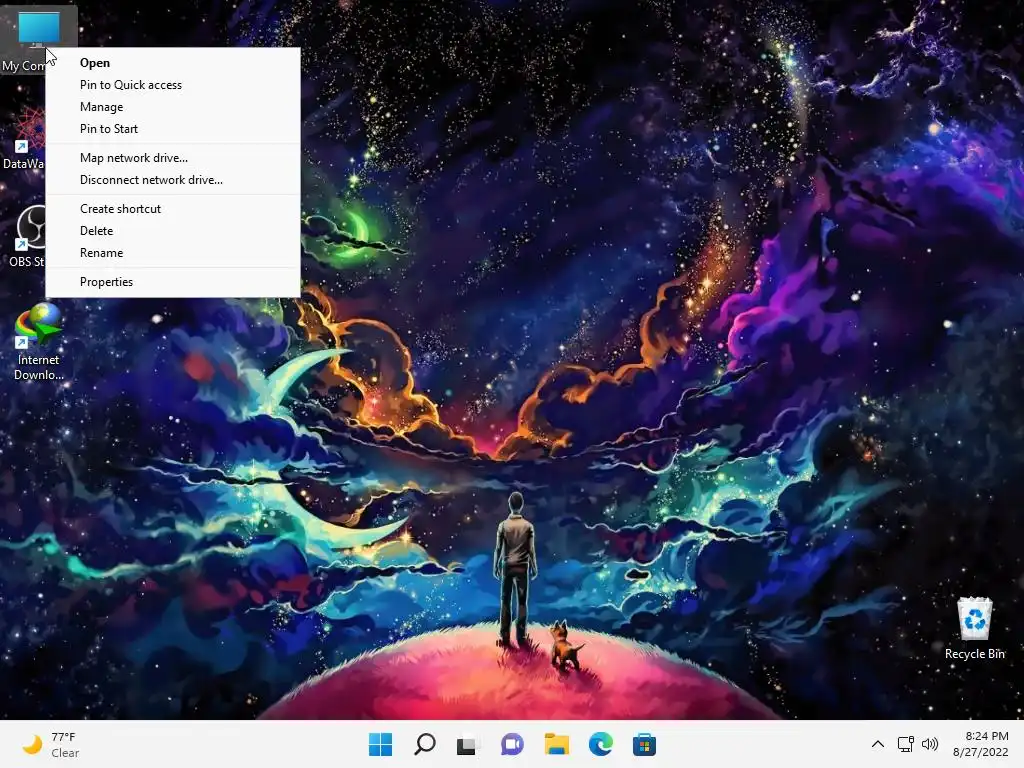
Task: Select Map network drive entry
Action: 172,157
